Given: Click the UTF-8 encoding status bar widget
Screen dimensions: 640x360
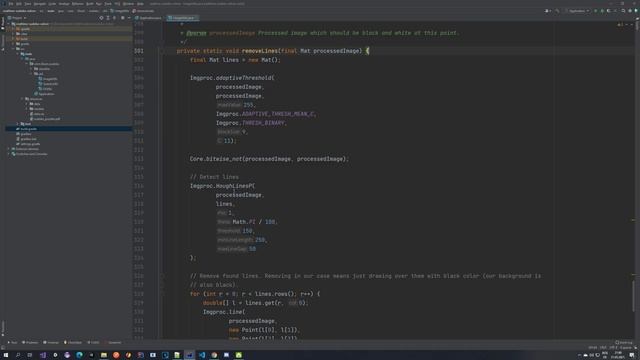Looking at the screenshot, I should tap(613, 347).
